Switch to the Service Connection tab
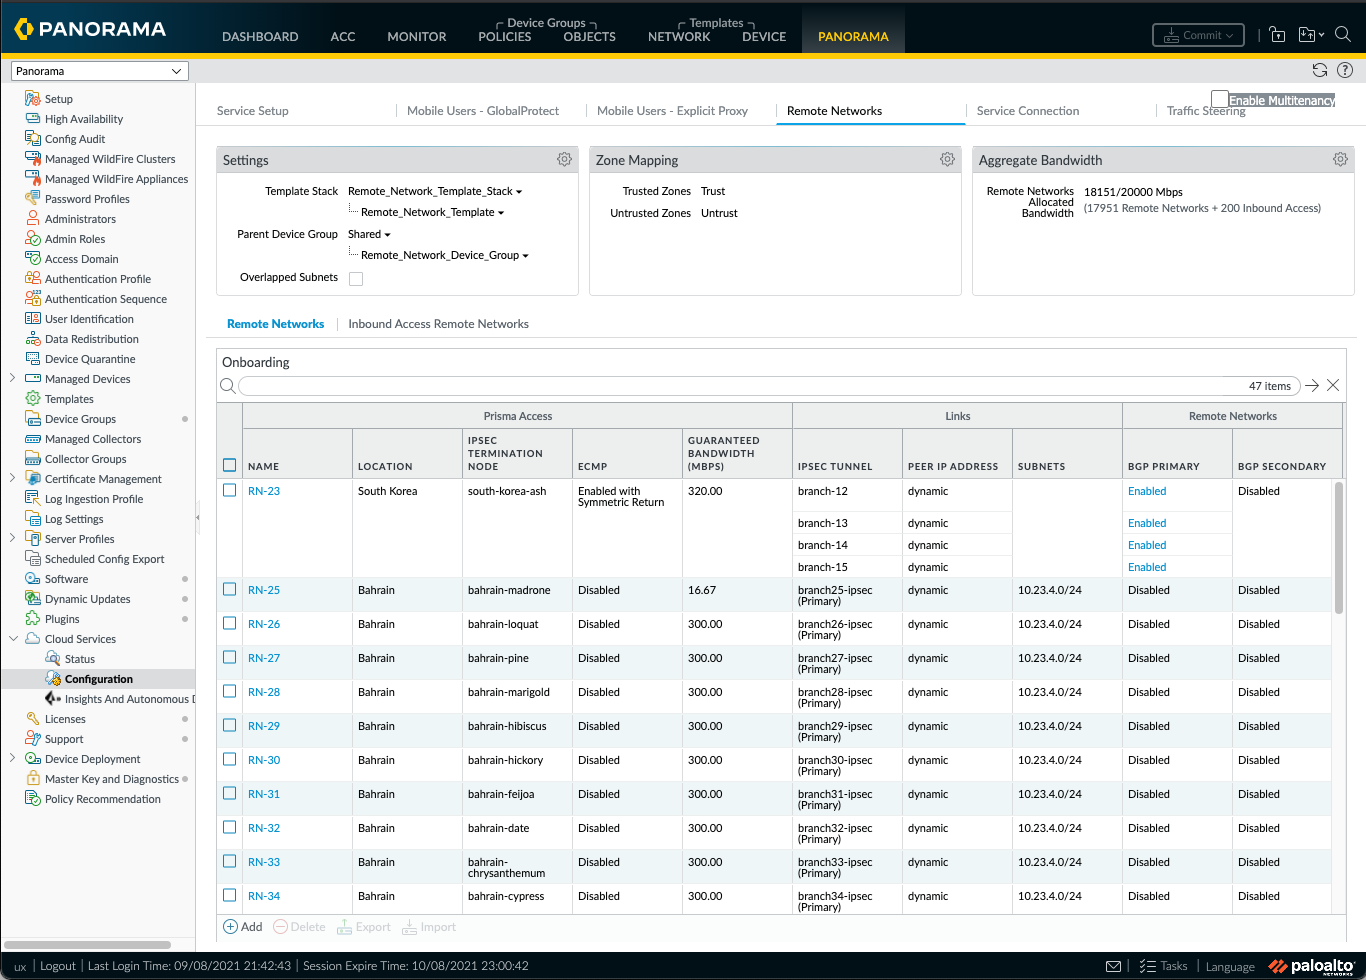Viewport: 1366px width, 980px height. click(1028, 111)
